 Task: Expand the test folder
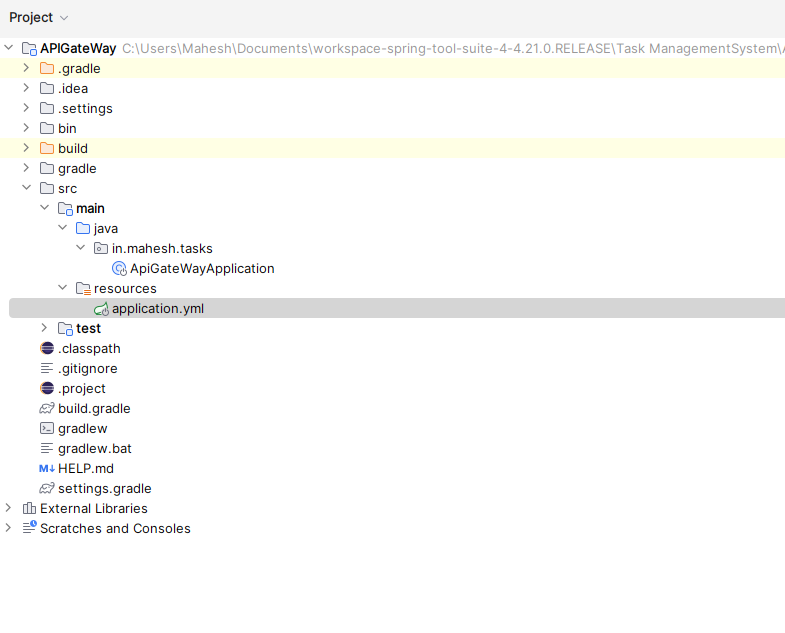click(45, 328)
